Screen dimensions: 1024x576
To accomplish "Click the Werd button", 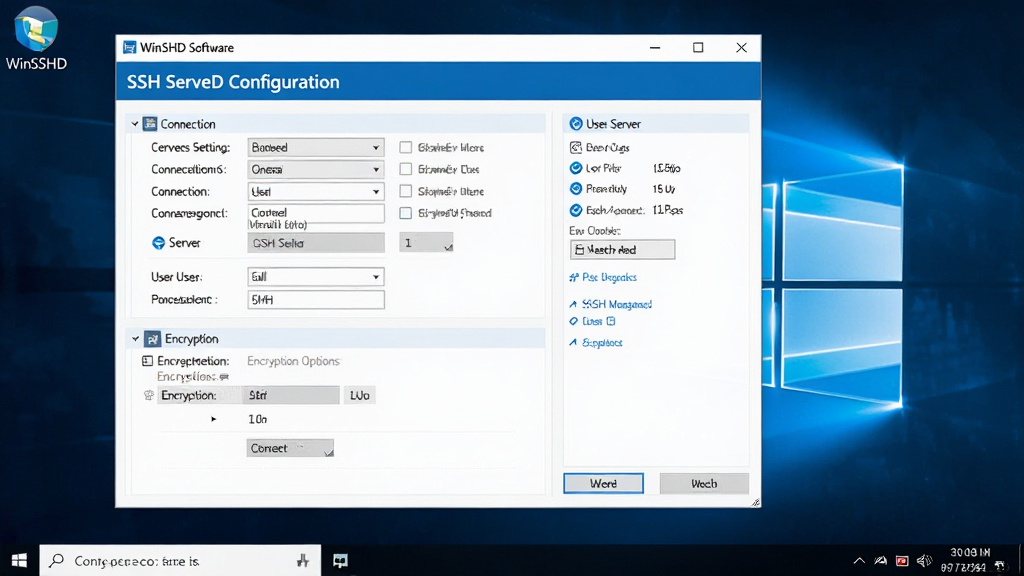I will click(x=603, y=483).
